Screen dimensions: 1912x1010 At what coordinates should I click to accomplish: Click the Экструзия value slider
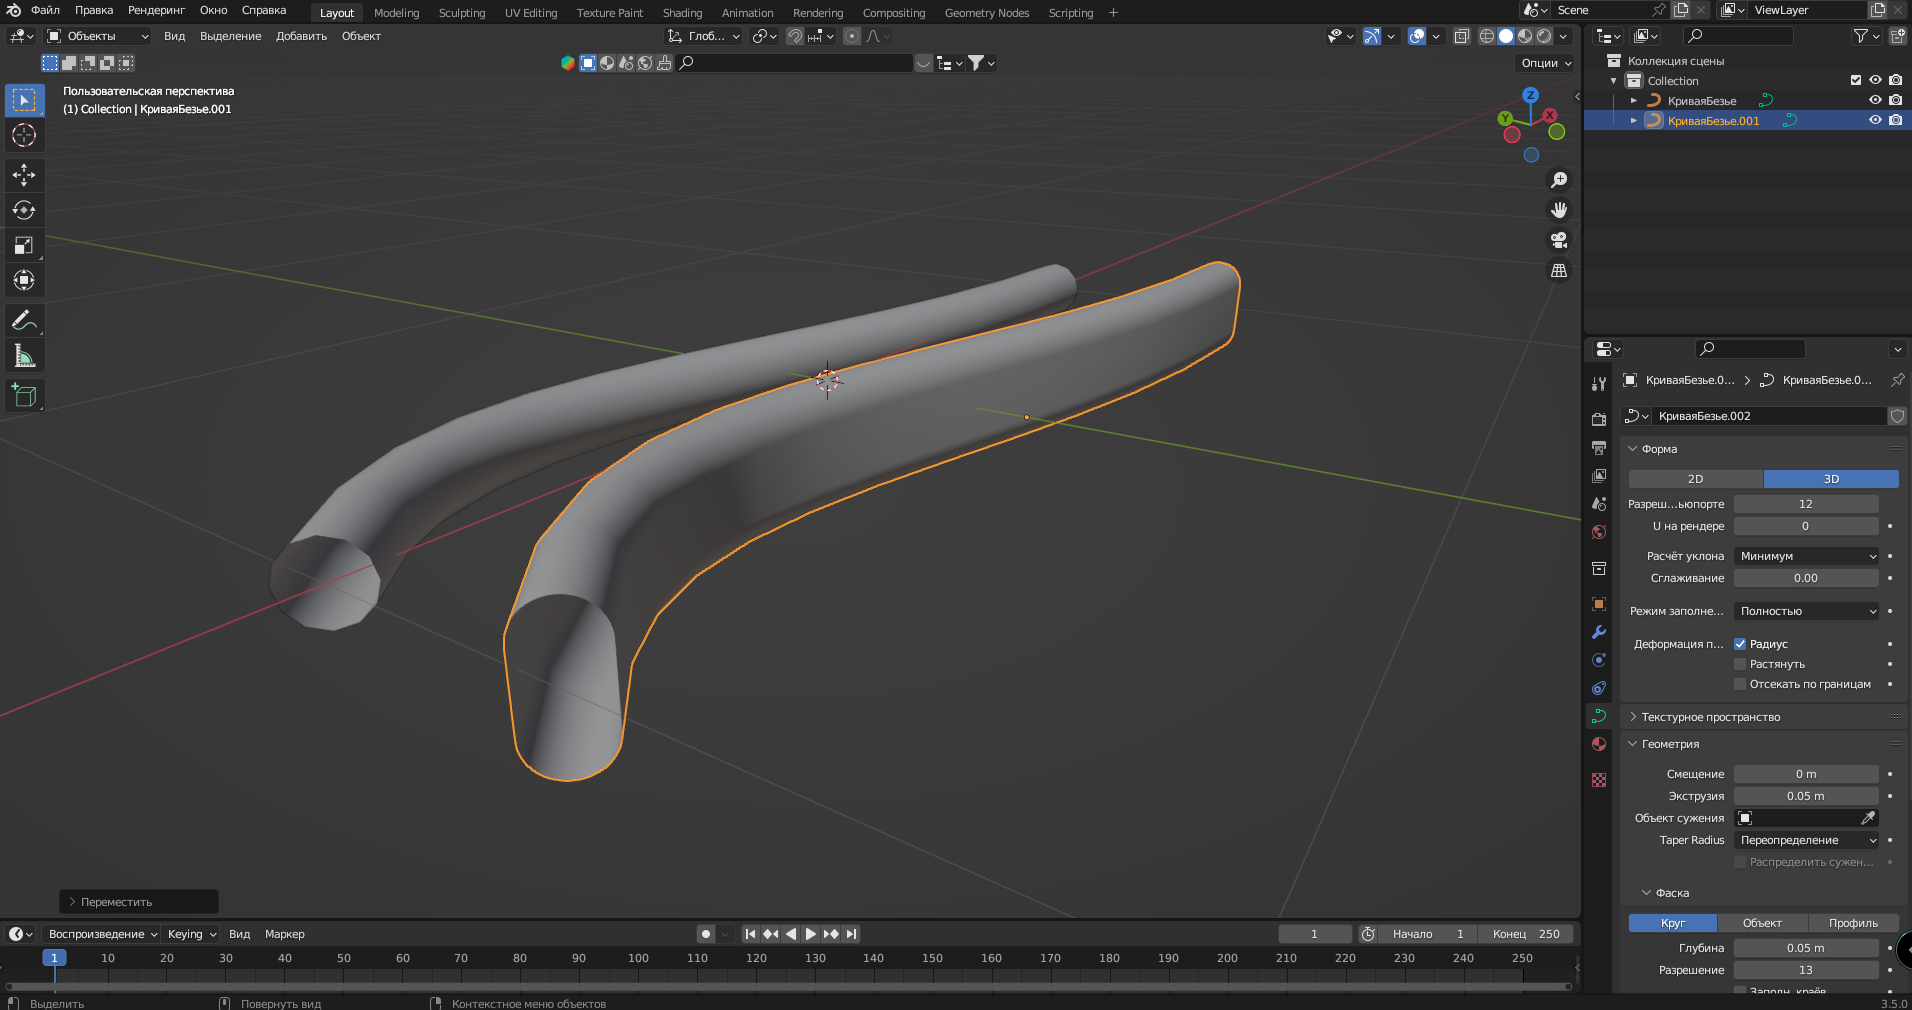[x=1806, y=796]
